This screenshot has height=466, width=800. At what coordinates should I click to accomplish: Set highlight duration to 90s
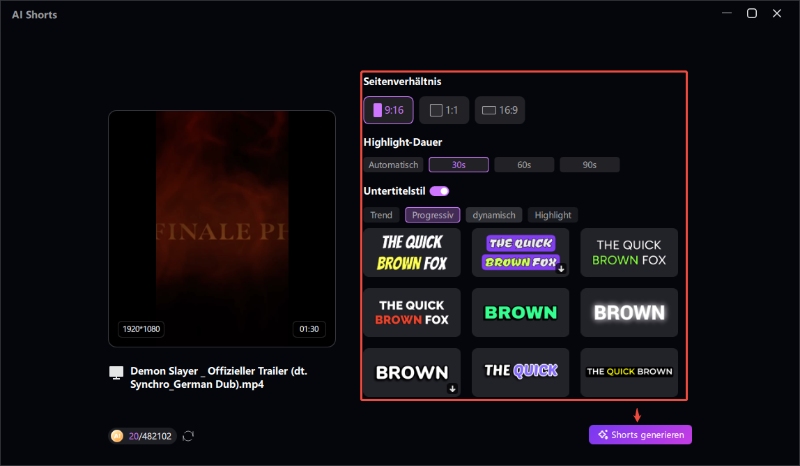point(589,165)
